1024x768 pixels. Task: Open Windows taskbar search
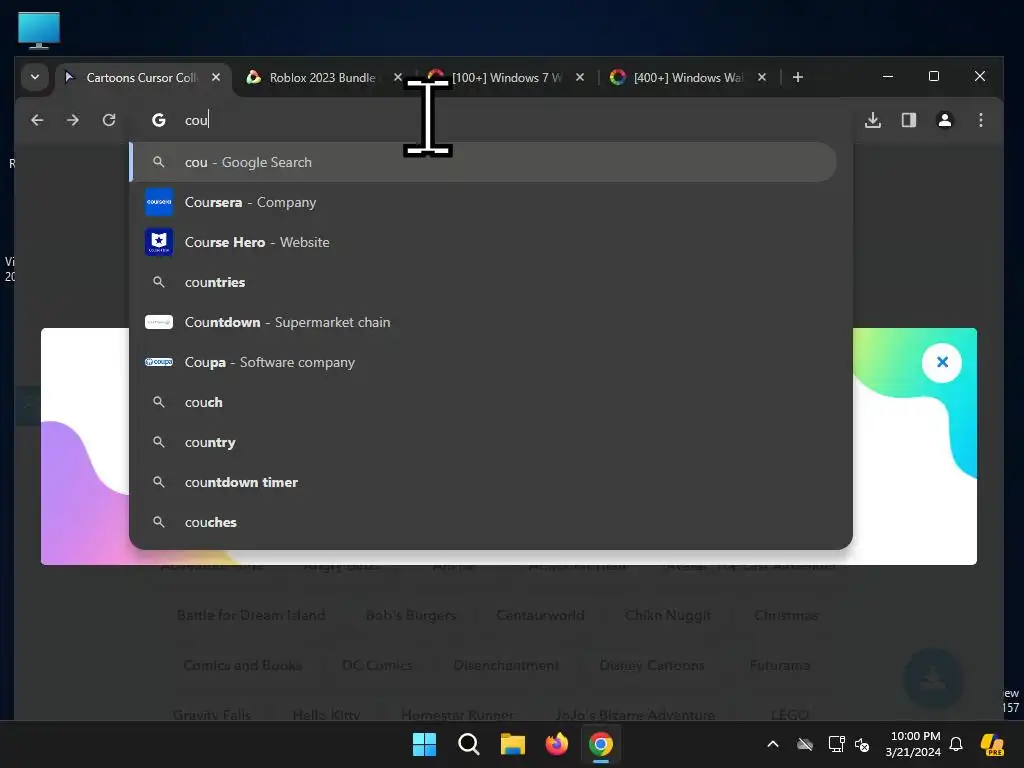pyautogui.click(x=468, y=744)
